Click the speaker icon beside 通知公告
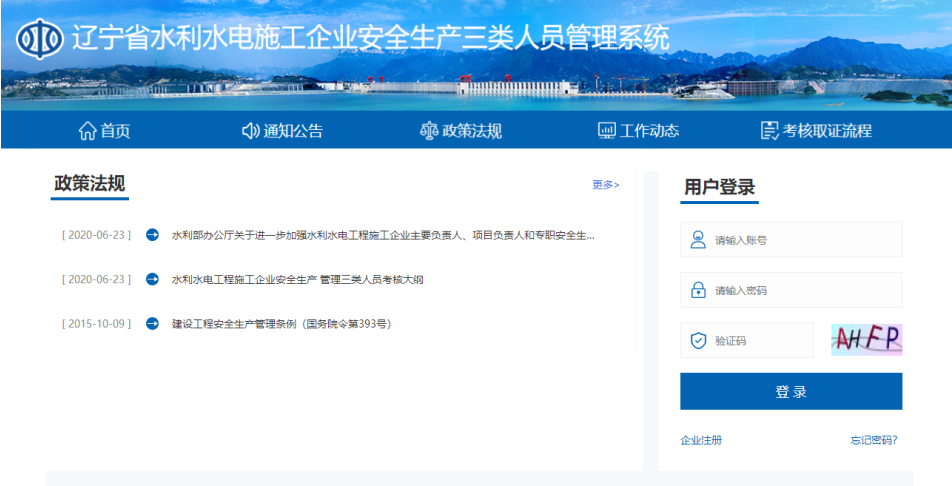Image resolution: width=952 pixels, height=486 pixels. pos(251,131)
